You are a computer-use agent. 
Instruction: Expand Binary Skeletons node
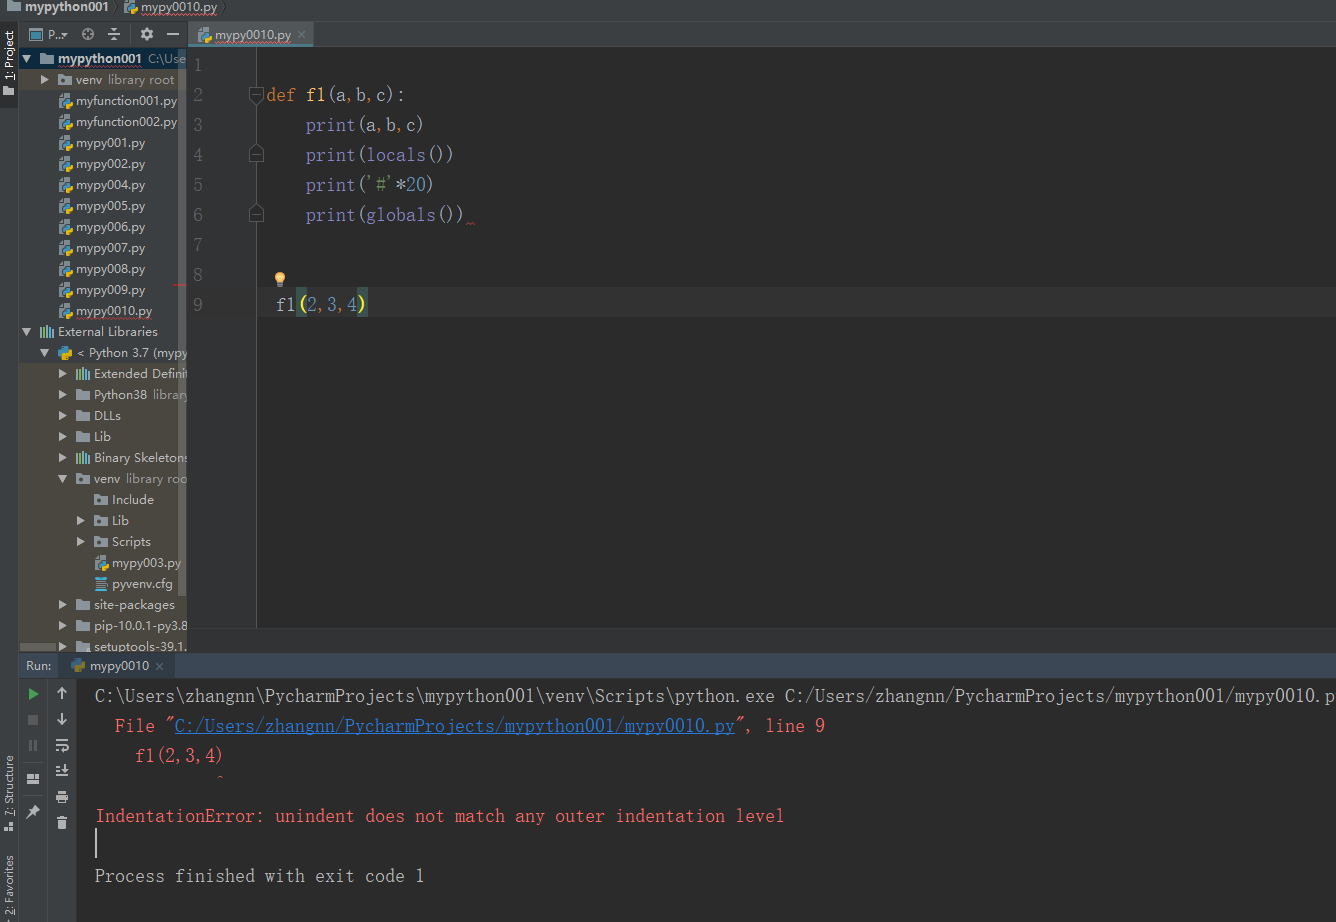(63, 458)
